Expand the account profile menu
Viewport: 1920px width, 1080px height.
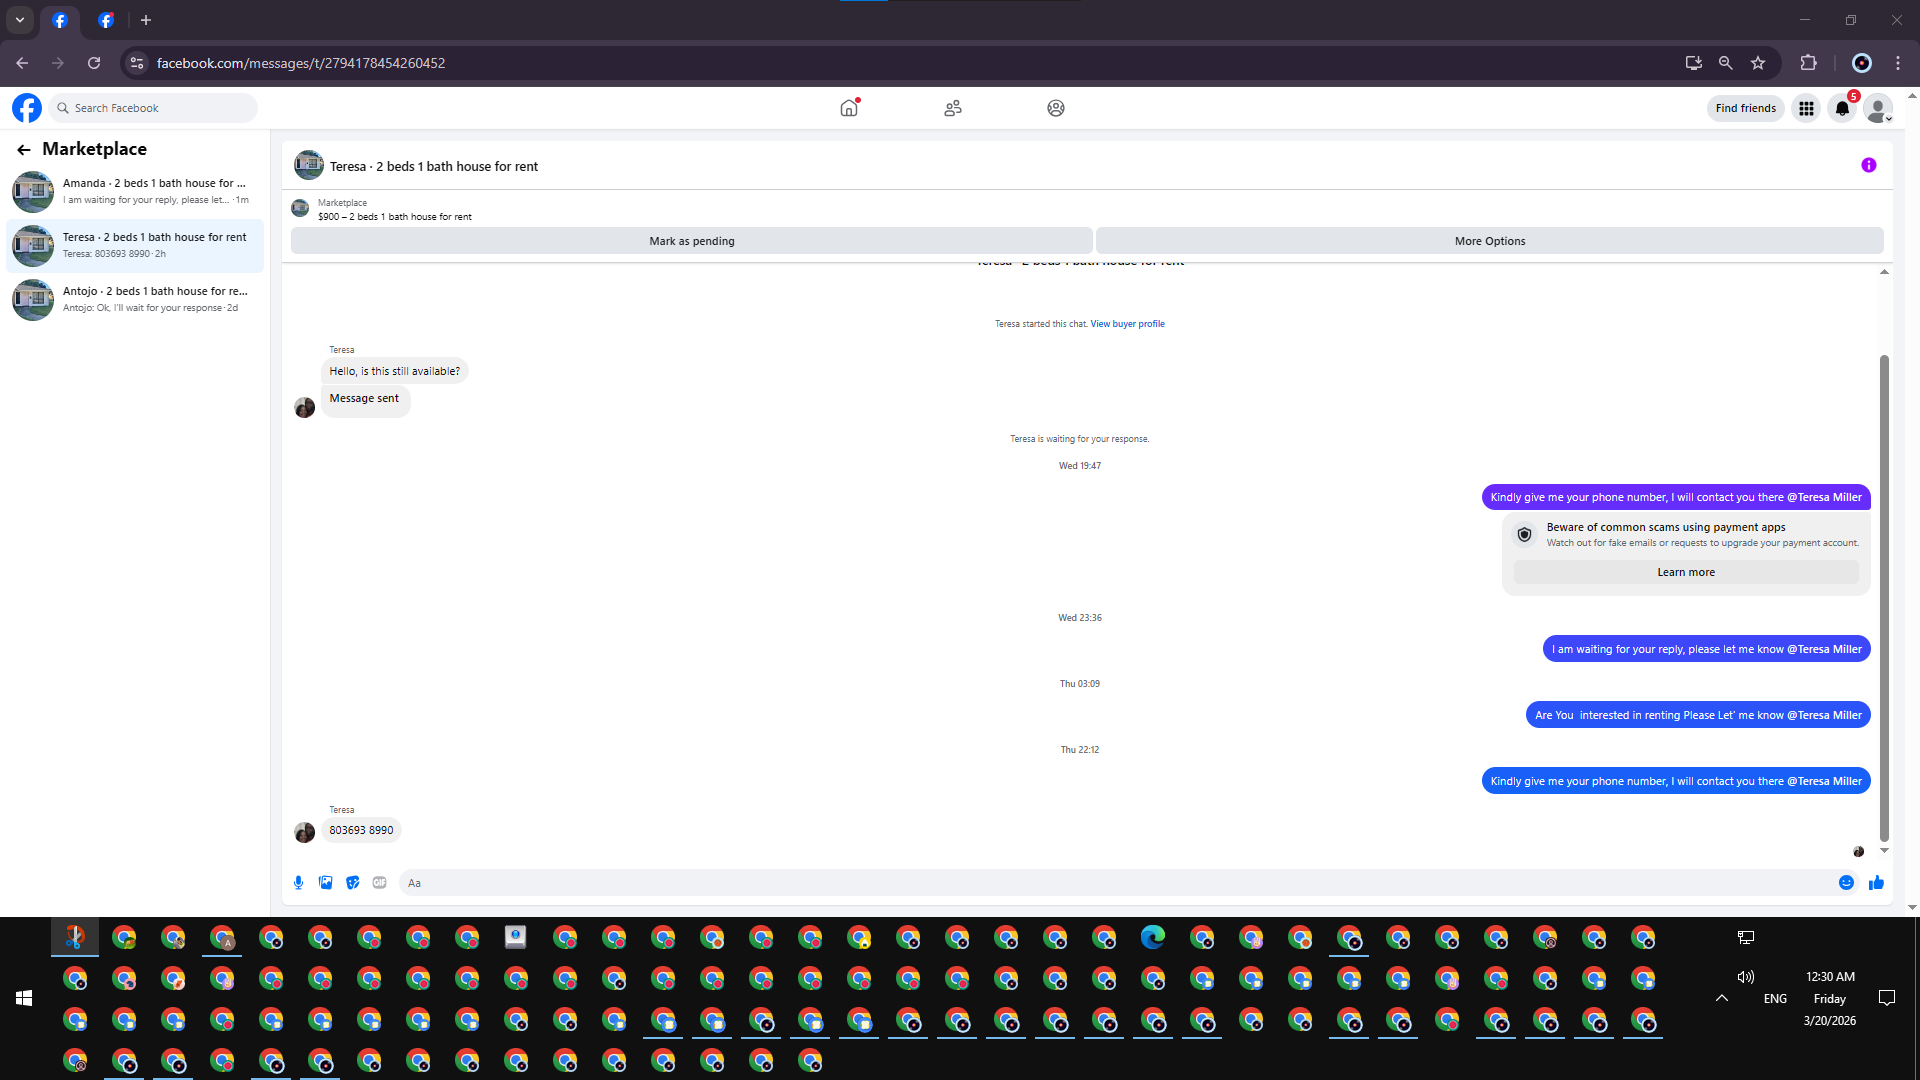pos(1878,108)
